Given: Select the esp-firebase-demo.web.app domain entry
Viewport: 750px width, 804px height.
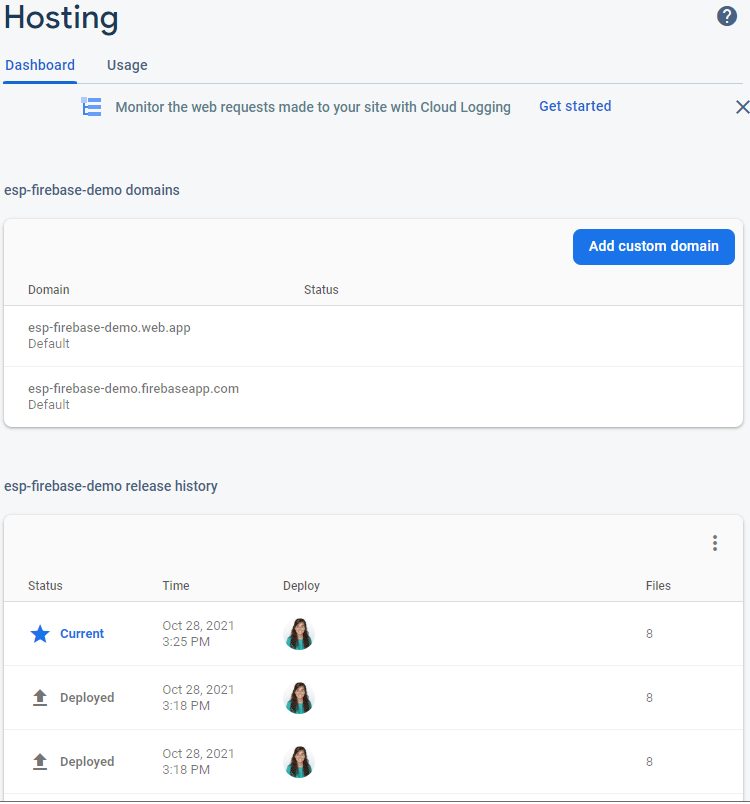Looking at the screenshot, I should (108, 327).
